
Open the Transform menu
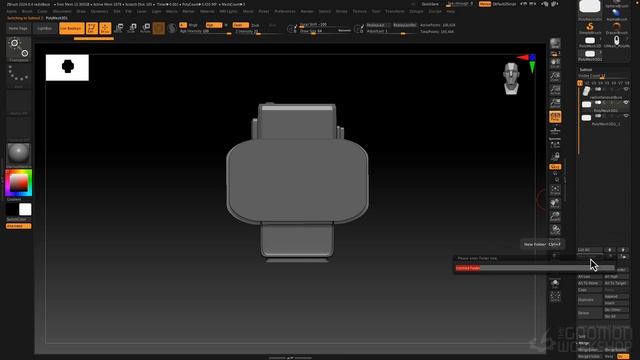pyautogui.click(x=395, y=11)
